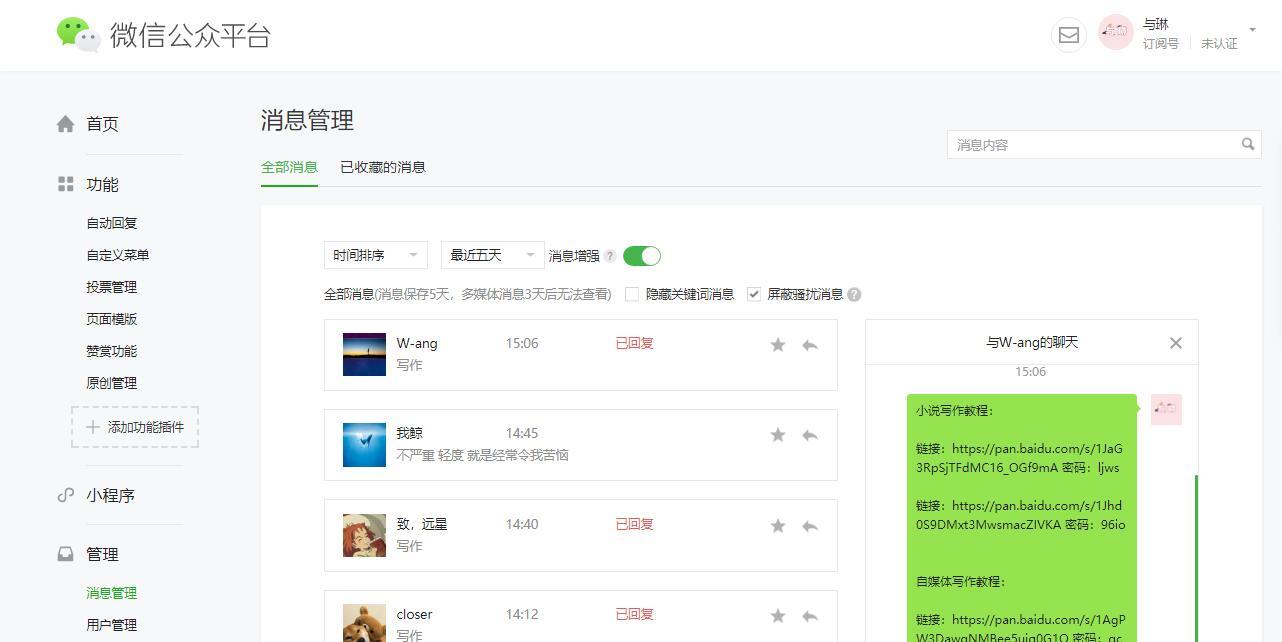This screenshot has height=642, width=1282.
Task: Uncheck the 屏蔽骚扰消息 checkbox
Action: click(x=753, y=293)
